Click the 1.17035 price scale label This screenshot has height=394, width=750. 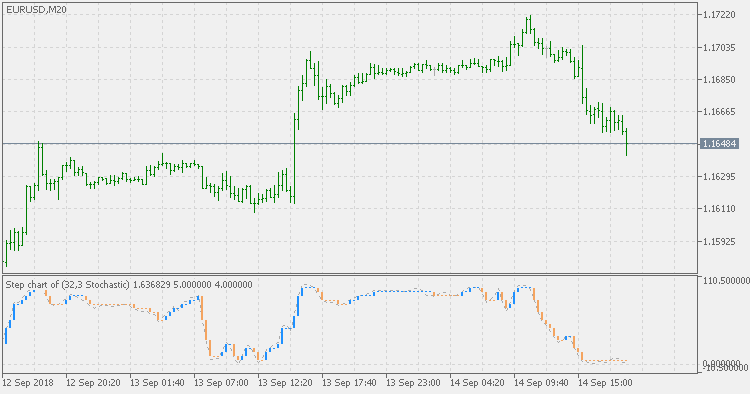(719, 47)
